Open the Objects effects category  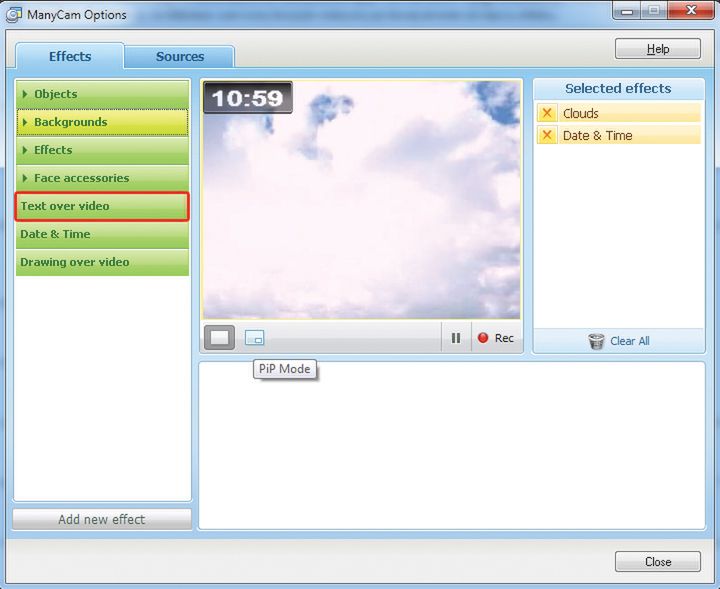102,94
